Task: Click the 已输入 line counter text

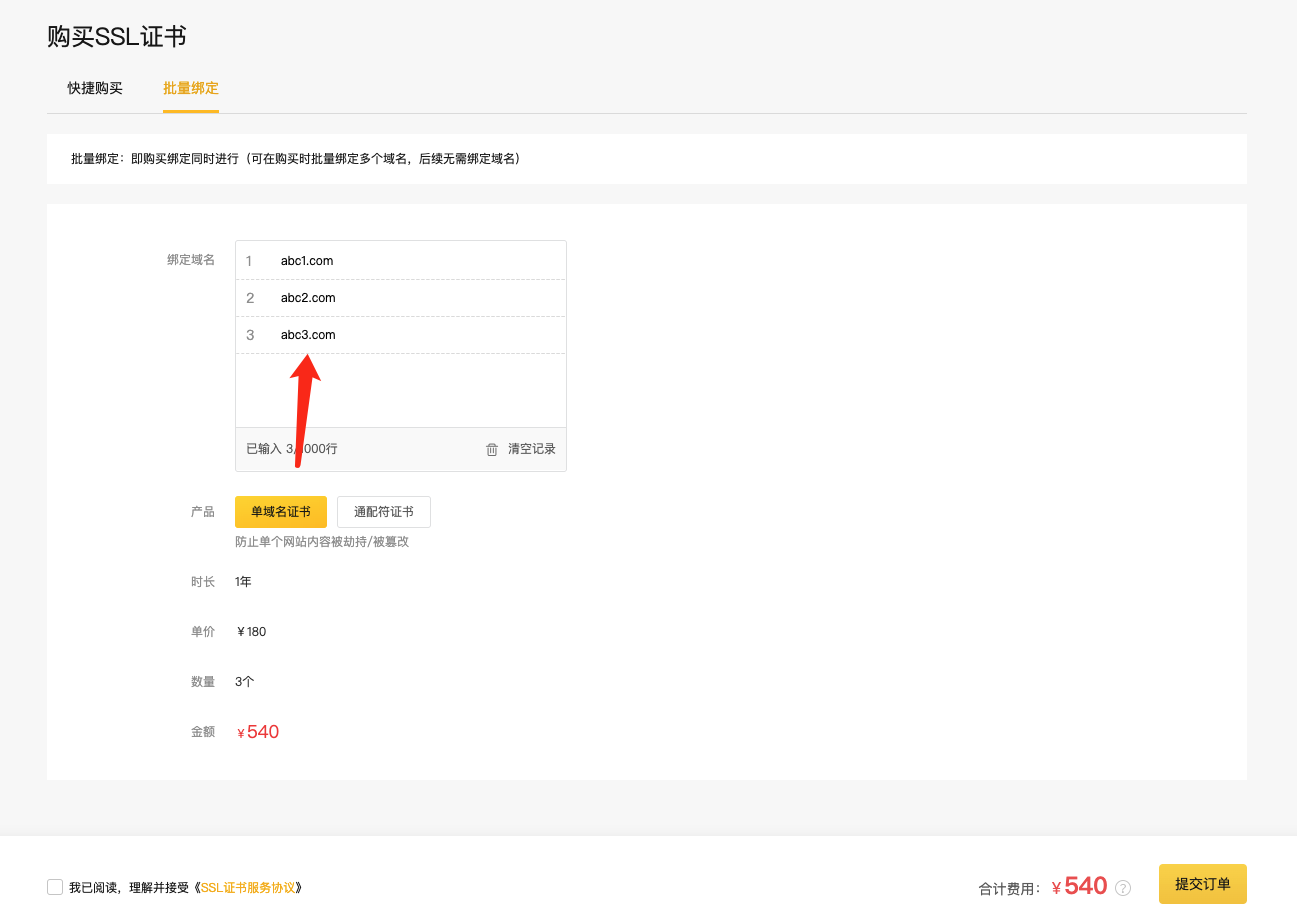Action: pos(292,449)
